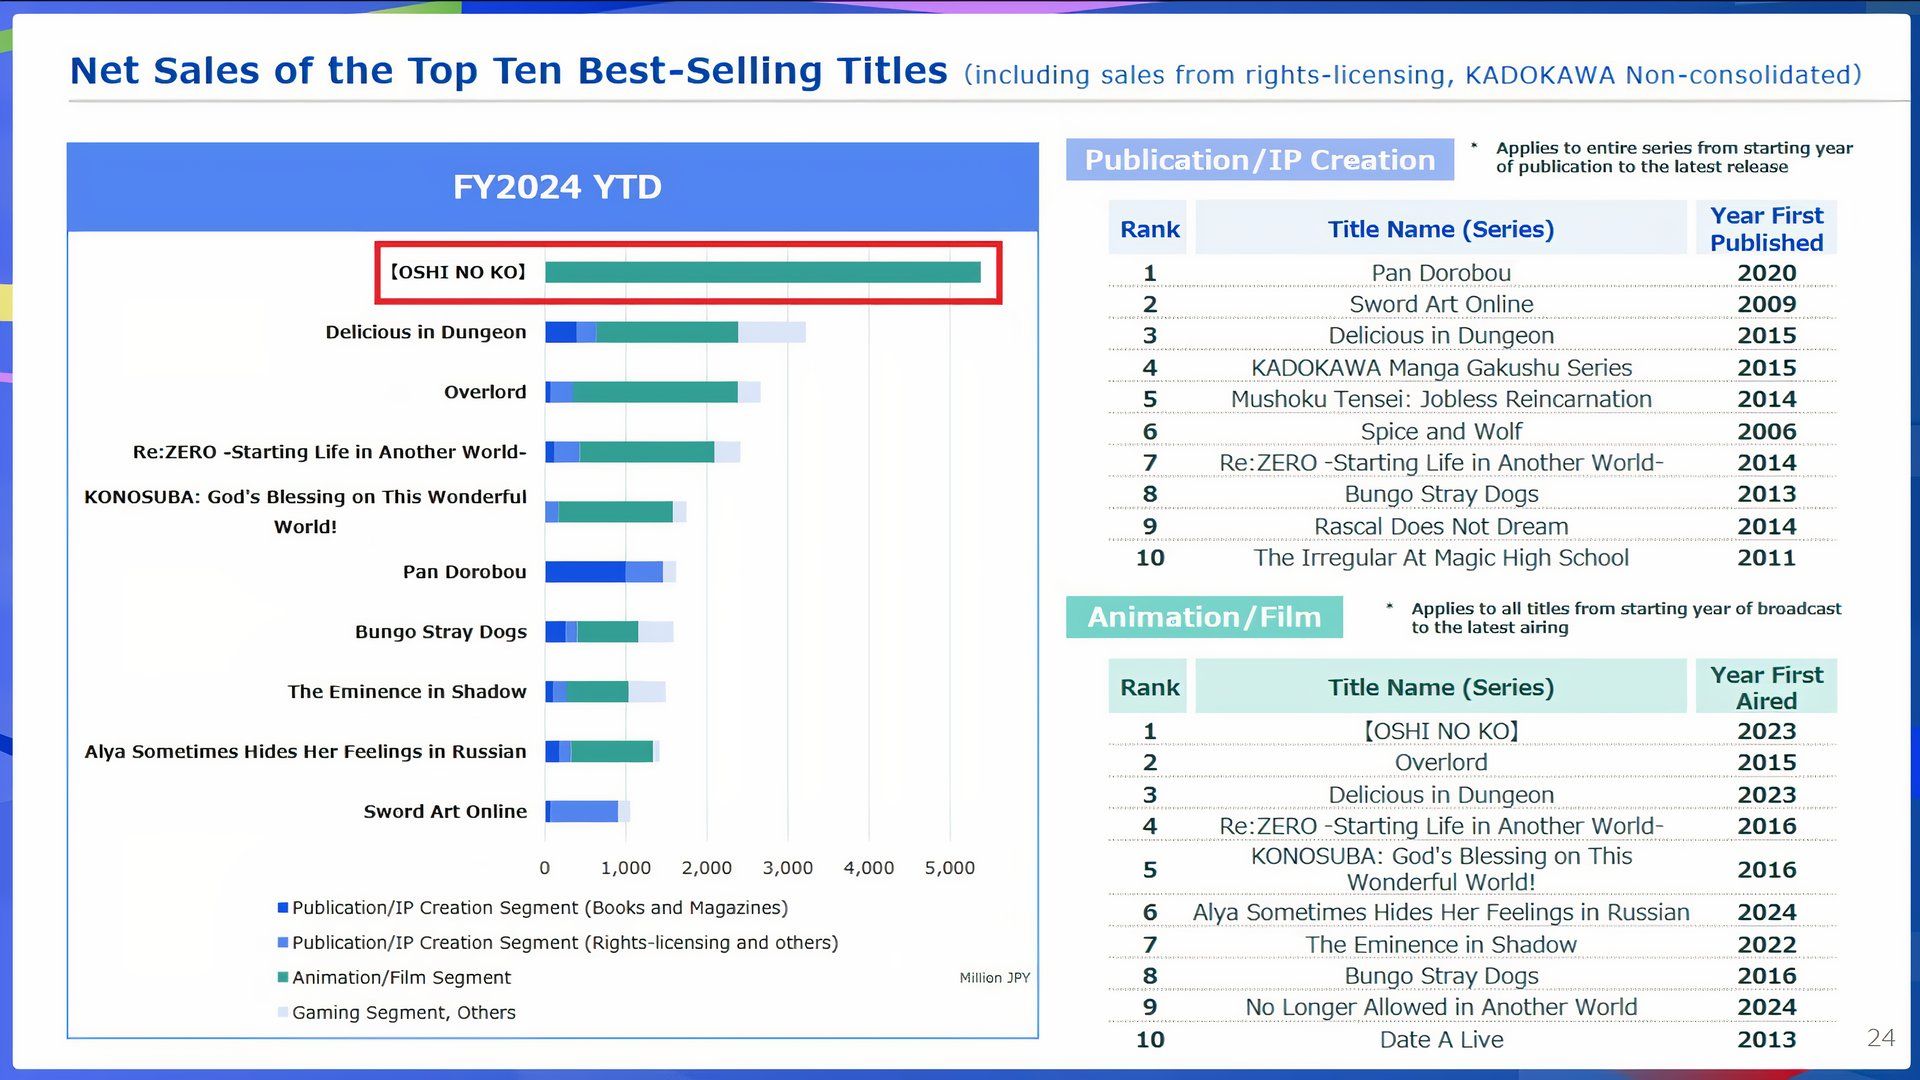The image size is (1920, 1080).
Task: Click 'Delicious in Dungeon' in animation table
Action: tap(1441, 795)
